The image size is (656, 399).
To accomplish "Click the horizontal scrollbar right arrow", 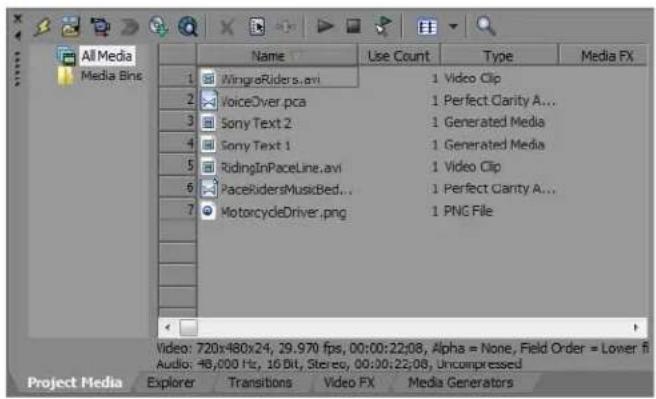I will [636, 327].
